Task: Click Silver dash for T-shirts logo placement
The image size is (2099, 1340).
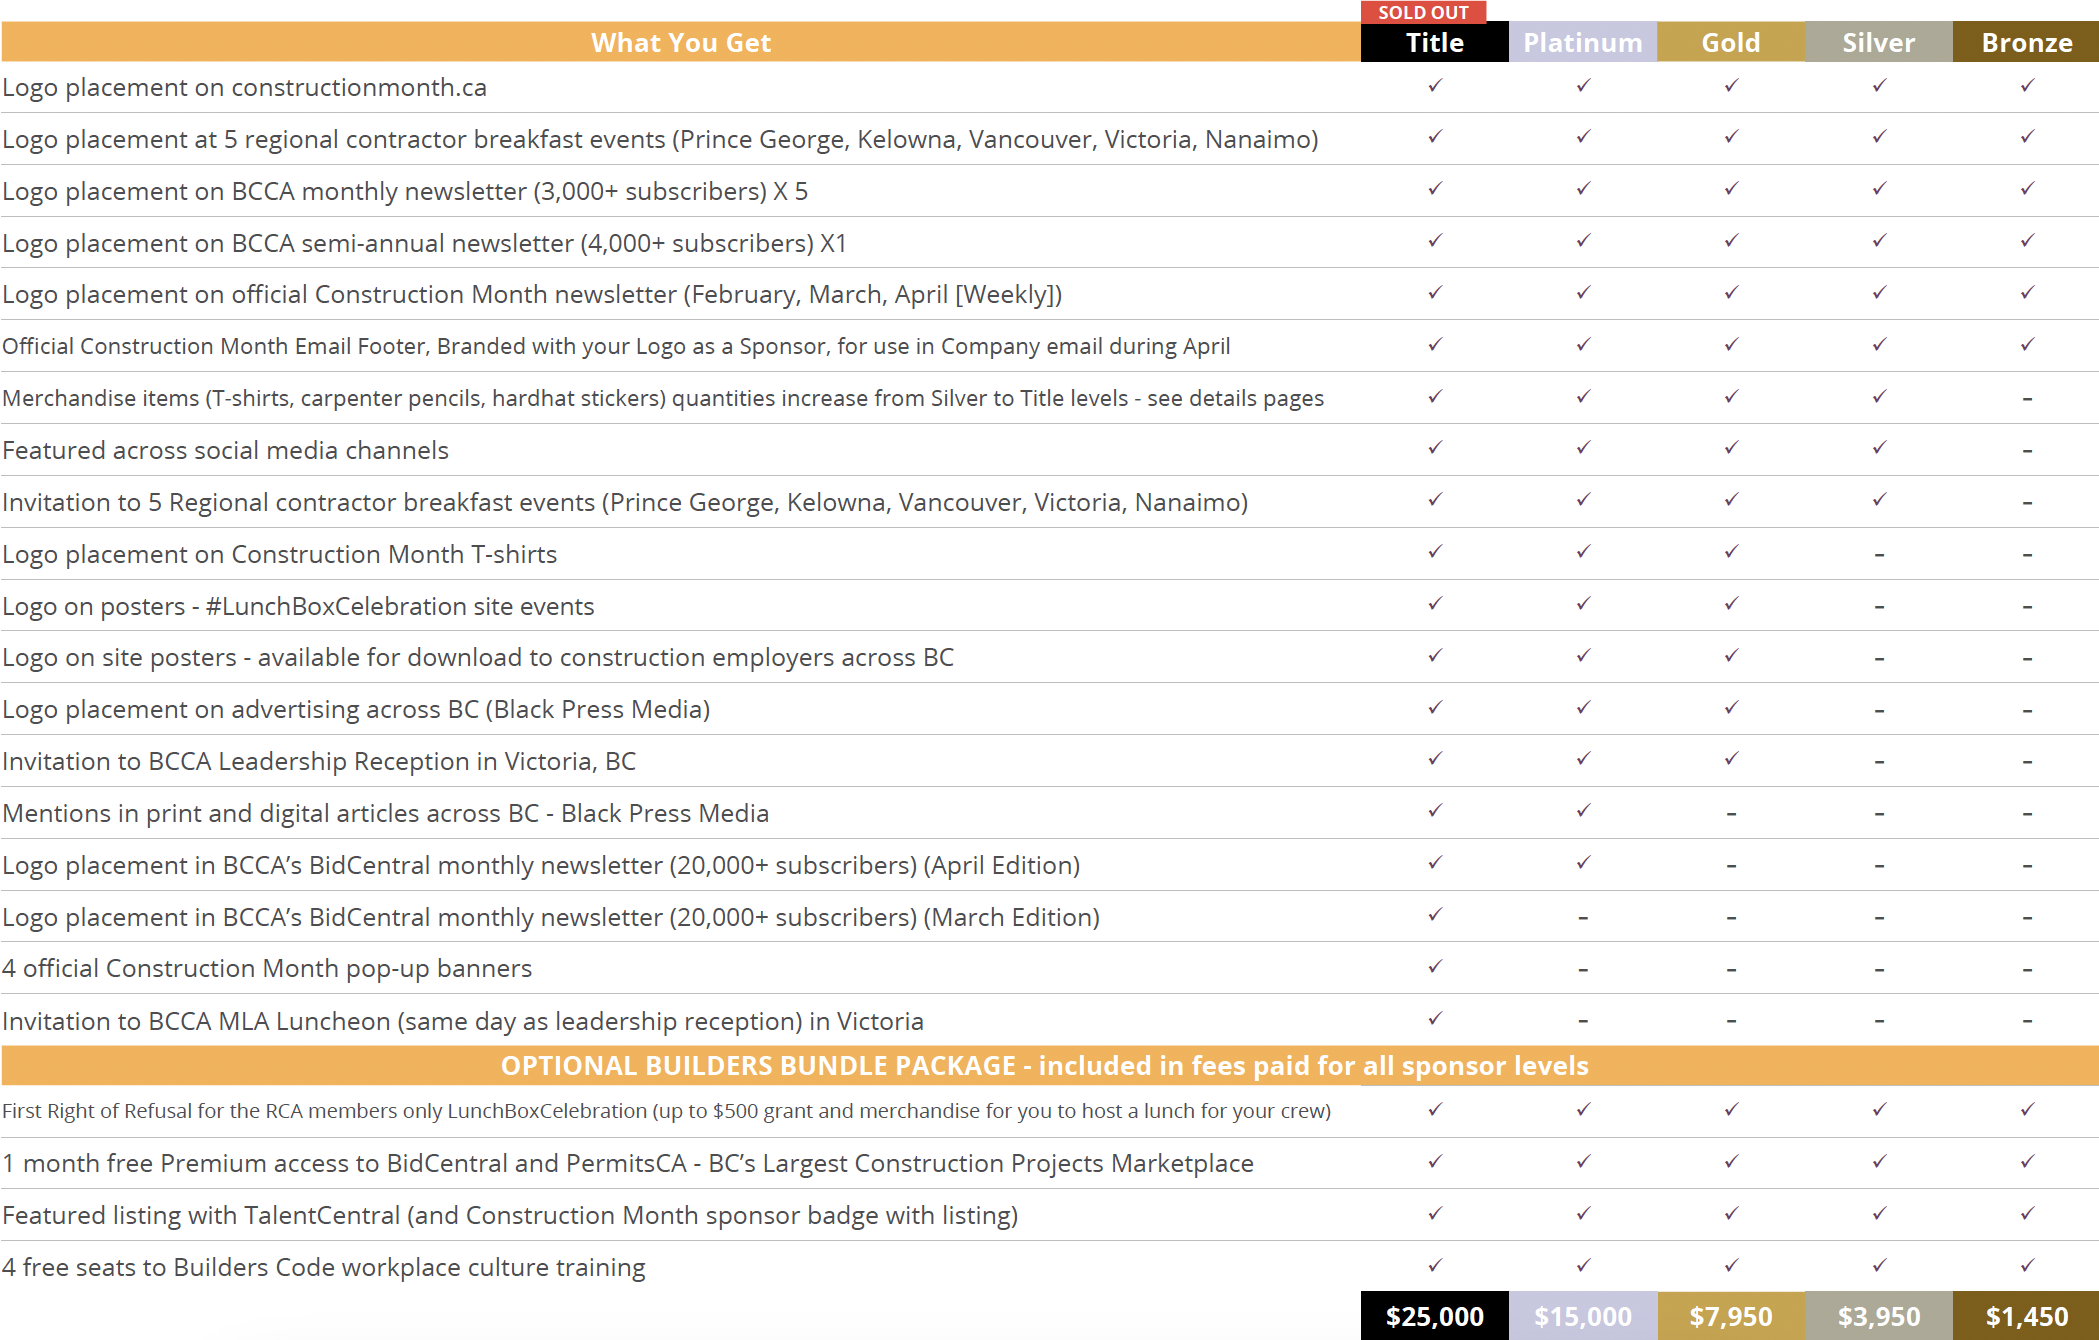Action: [x=1879, y=555]
